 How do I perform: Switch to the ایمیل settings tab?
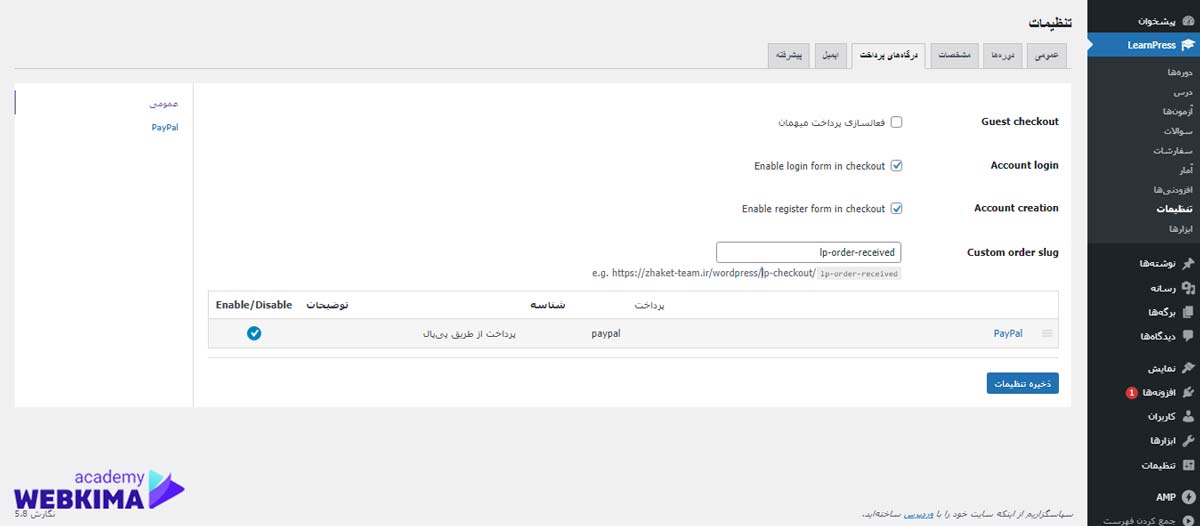pos(831,55)
